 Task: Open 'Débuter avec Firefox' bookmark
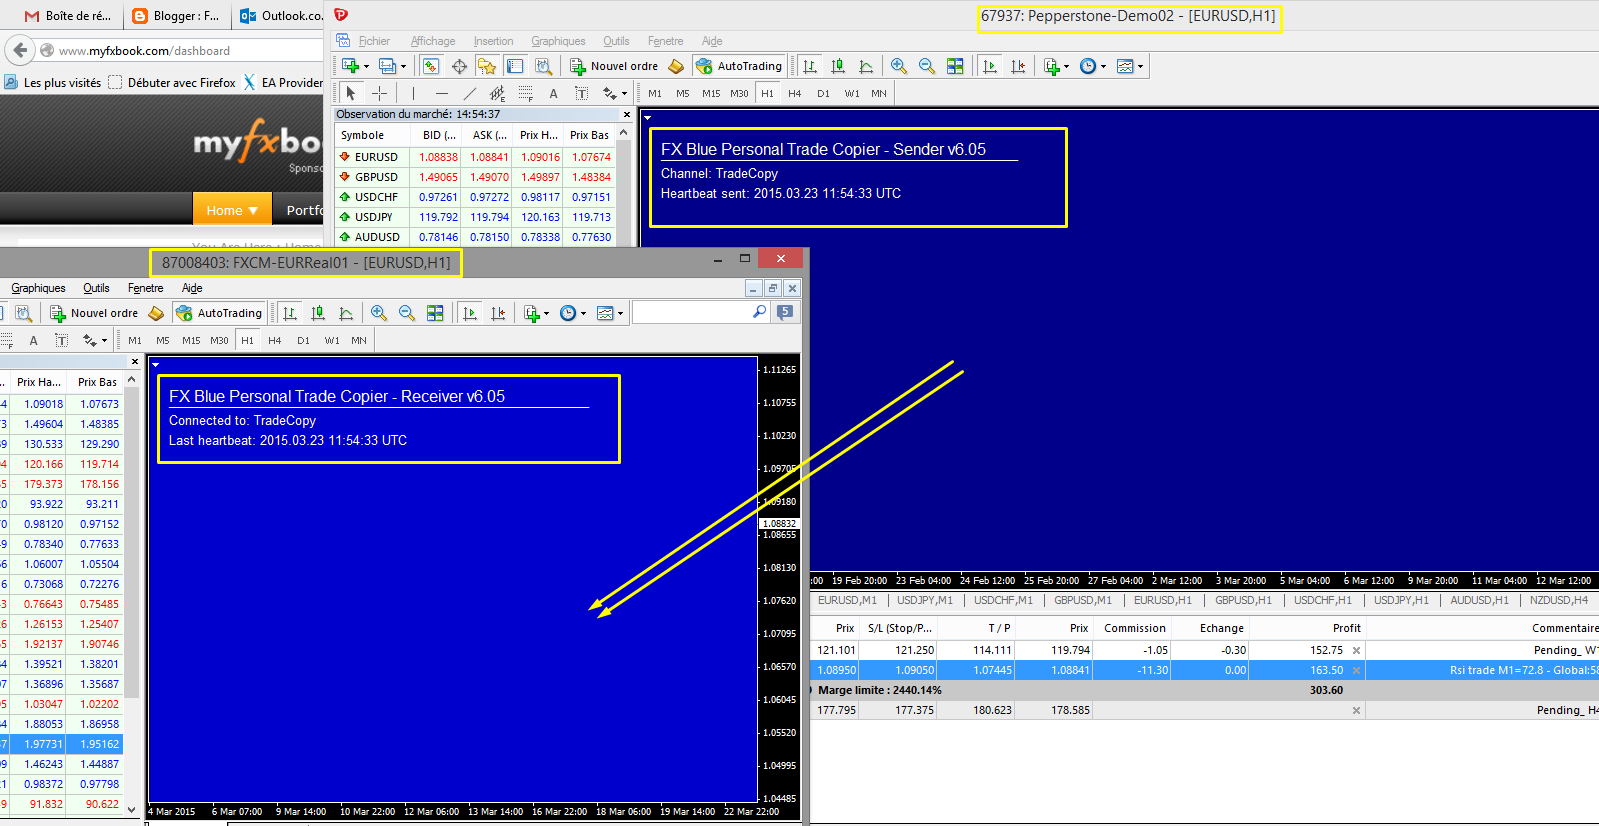(x=172, y=83)
